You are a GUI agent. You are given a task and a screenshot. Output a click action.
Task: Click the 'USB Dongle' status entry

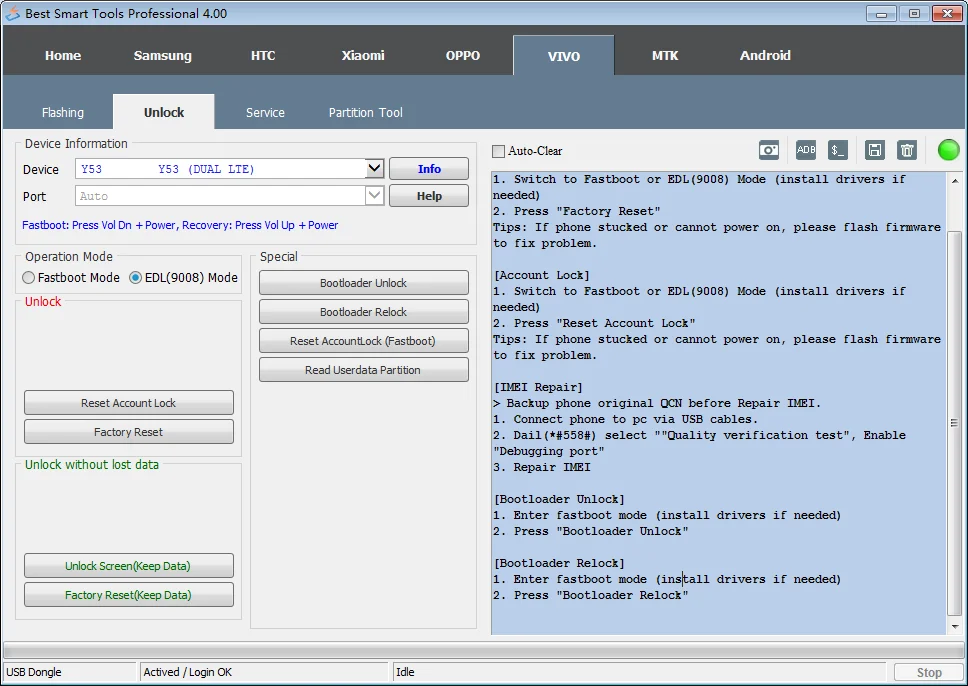point(34,672)
